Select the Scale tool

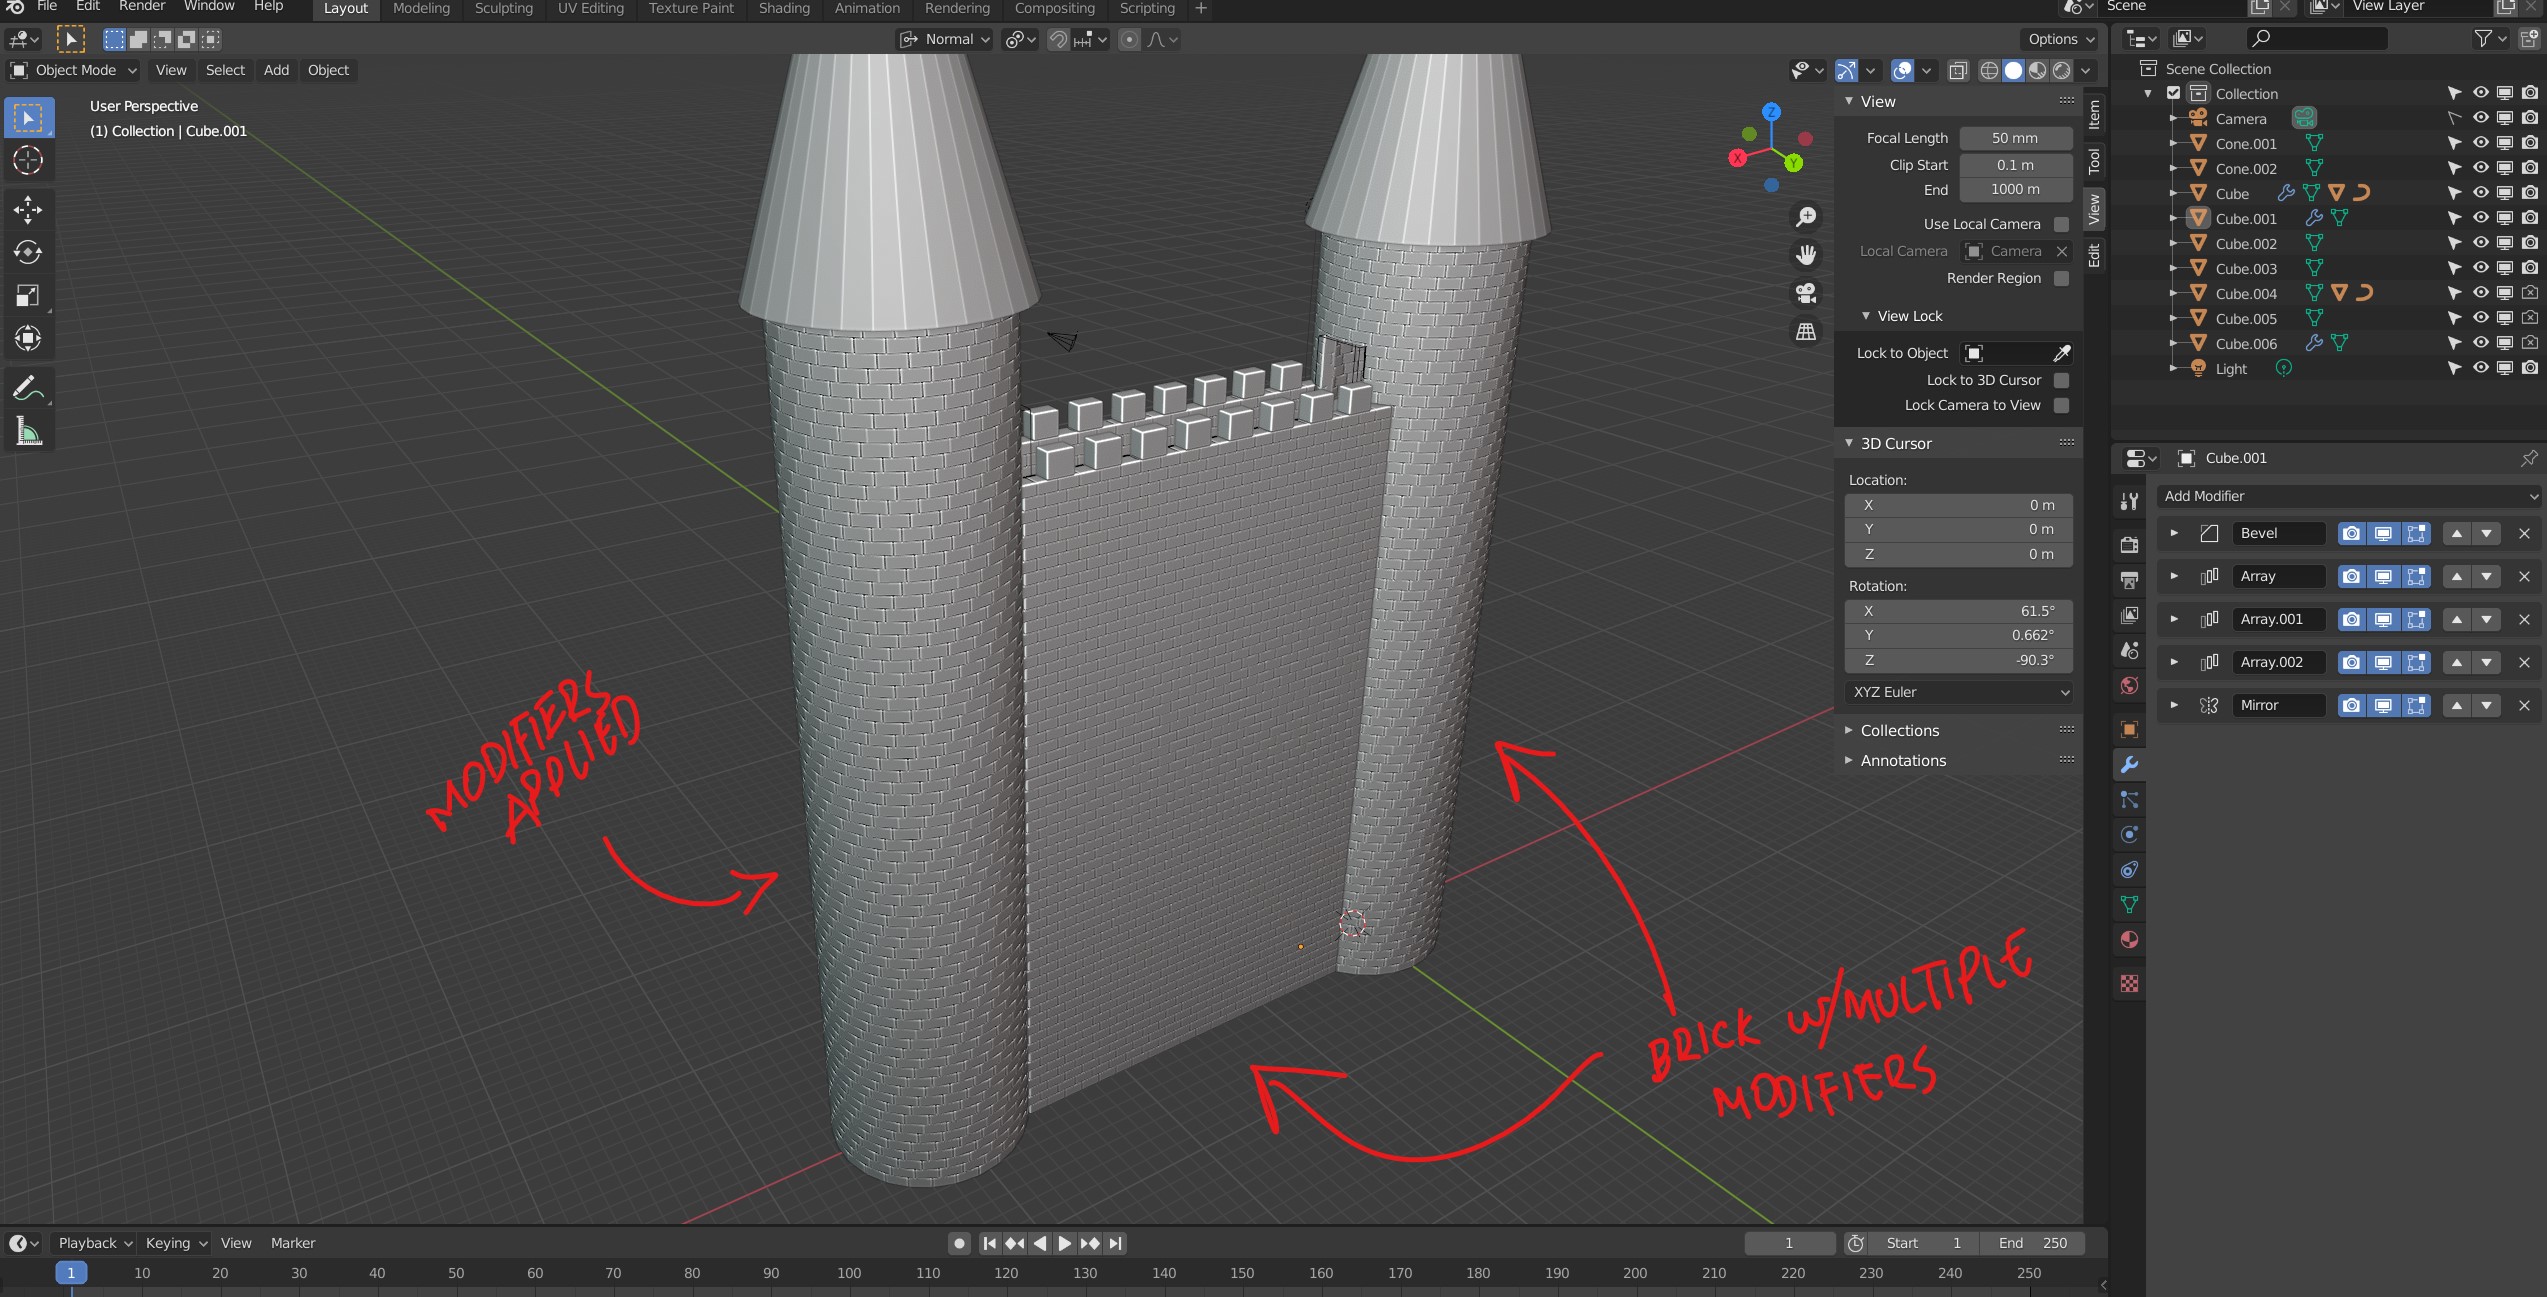click(x=28, y=295)
